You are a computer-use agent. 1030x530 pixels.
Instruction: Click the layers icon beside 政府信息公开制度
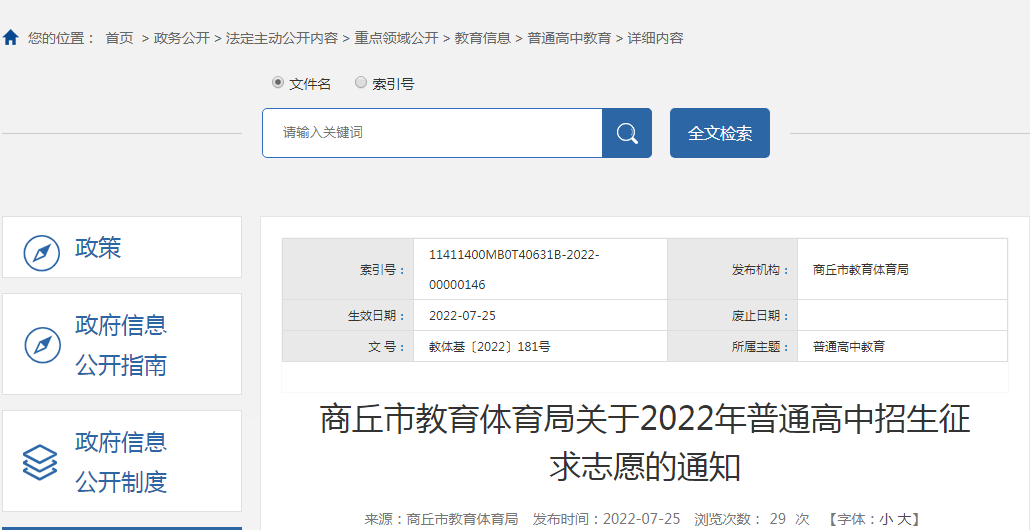click(x=41, y=462)
